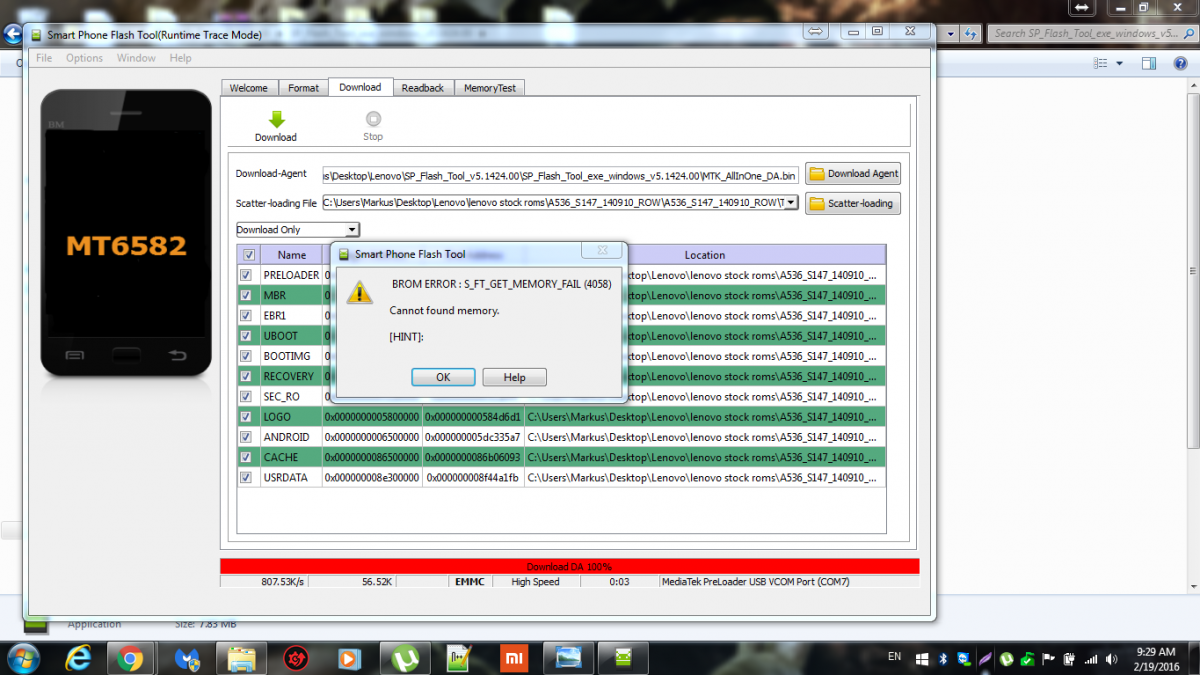Uncheck the LOGO checkbox
Viewport: 1200px width, 675px height.
click(246, 417)
